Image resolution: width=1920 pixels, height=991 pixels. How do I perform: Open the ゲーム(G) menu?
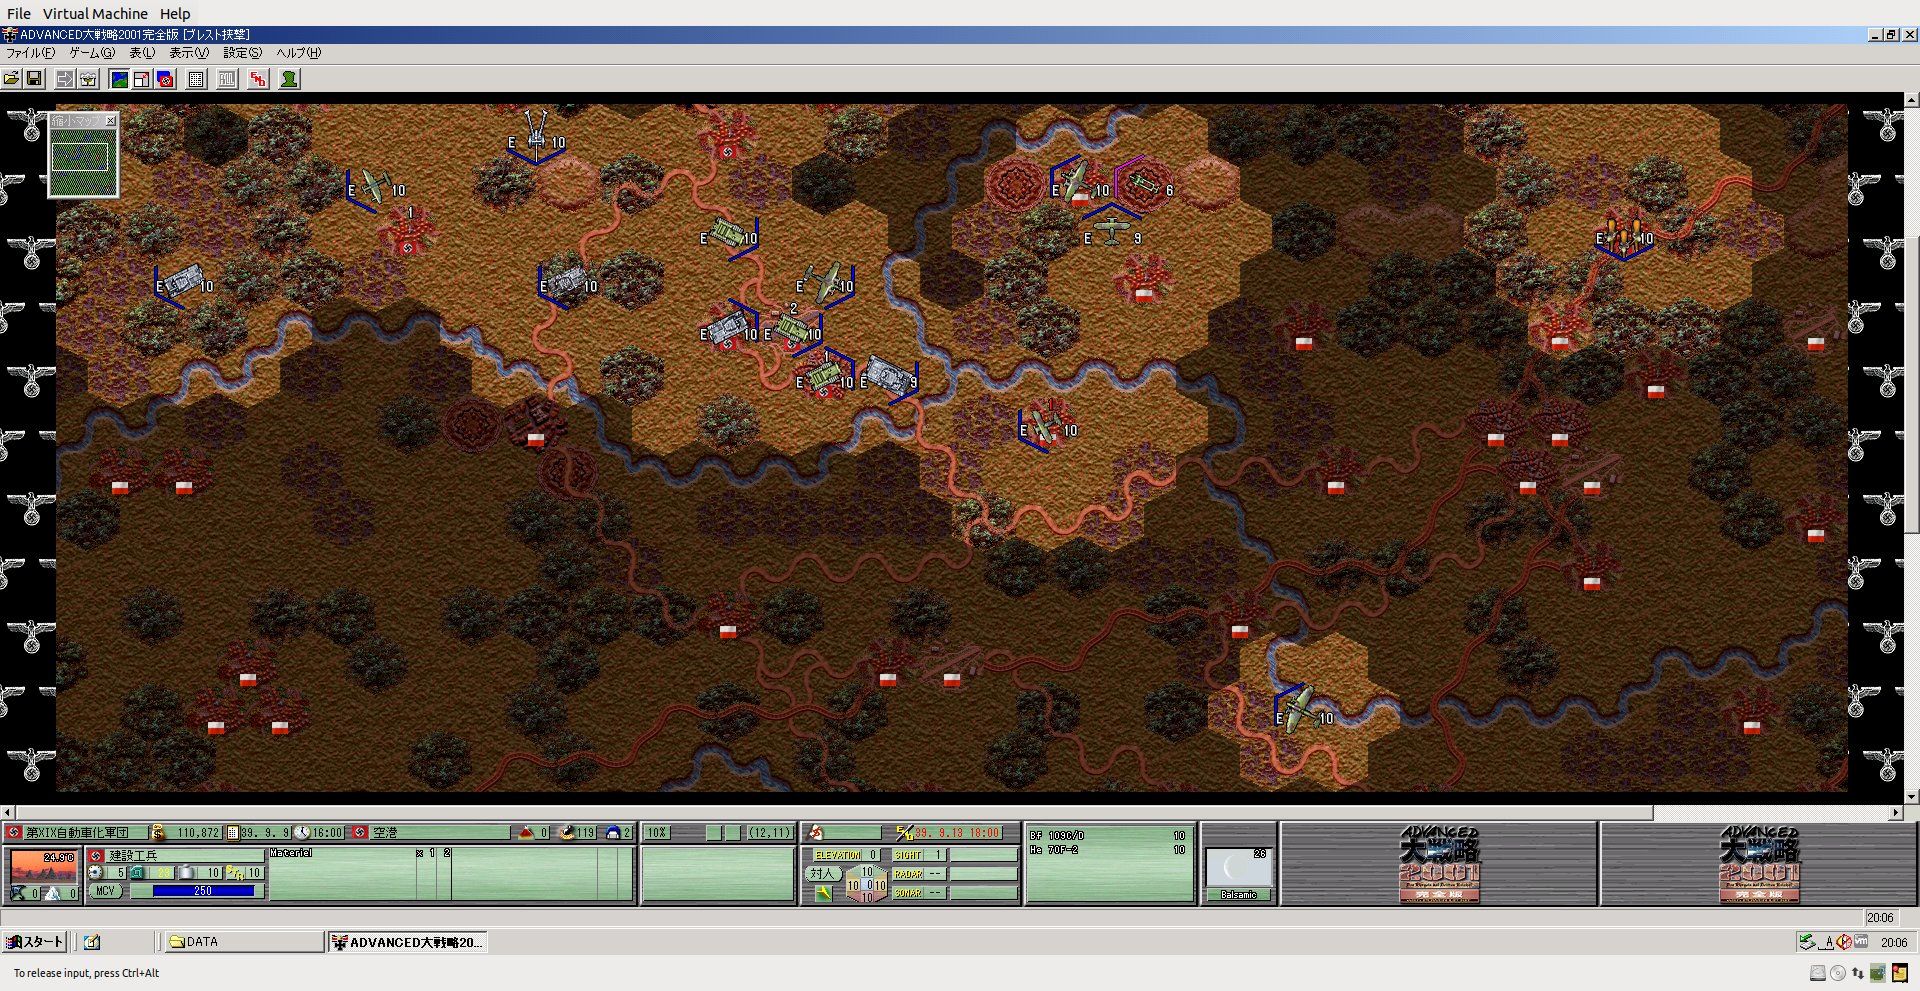92,53
